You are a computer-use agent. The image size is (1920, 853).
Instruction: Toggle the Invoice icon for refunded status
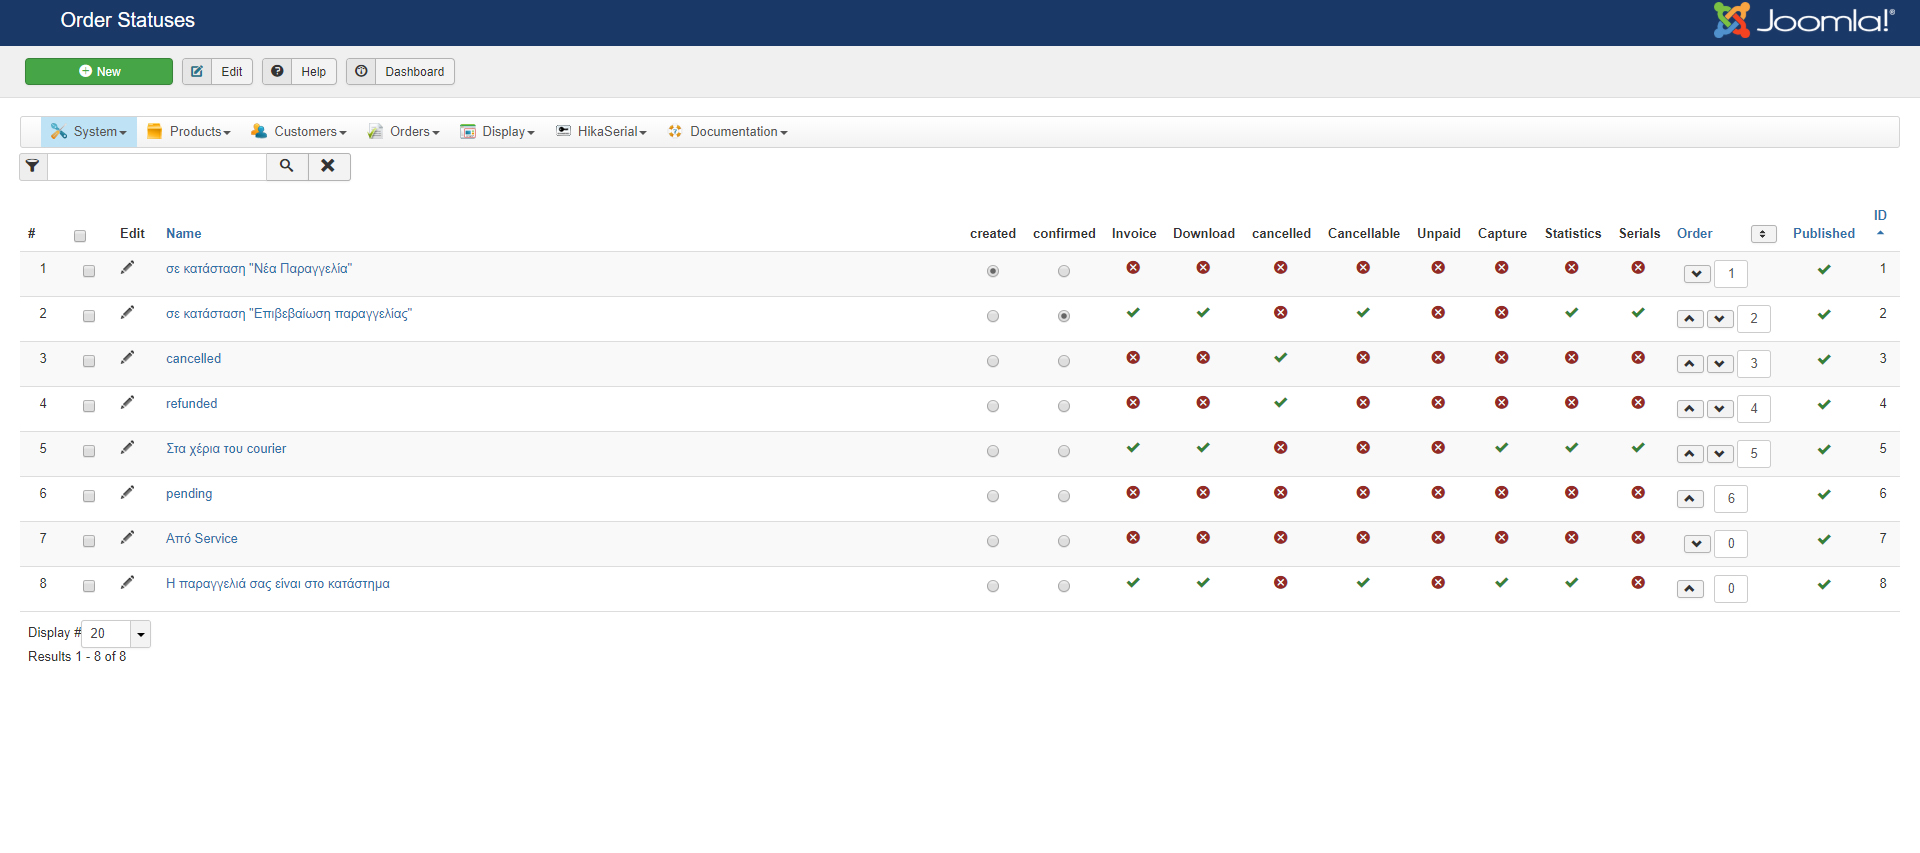[x=1133, y=403]
